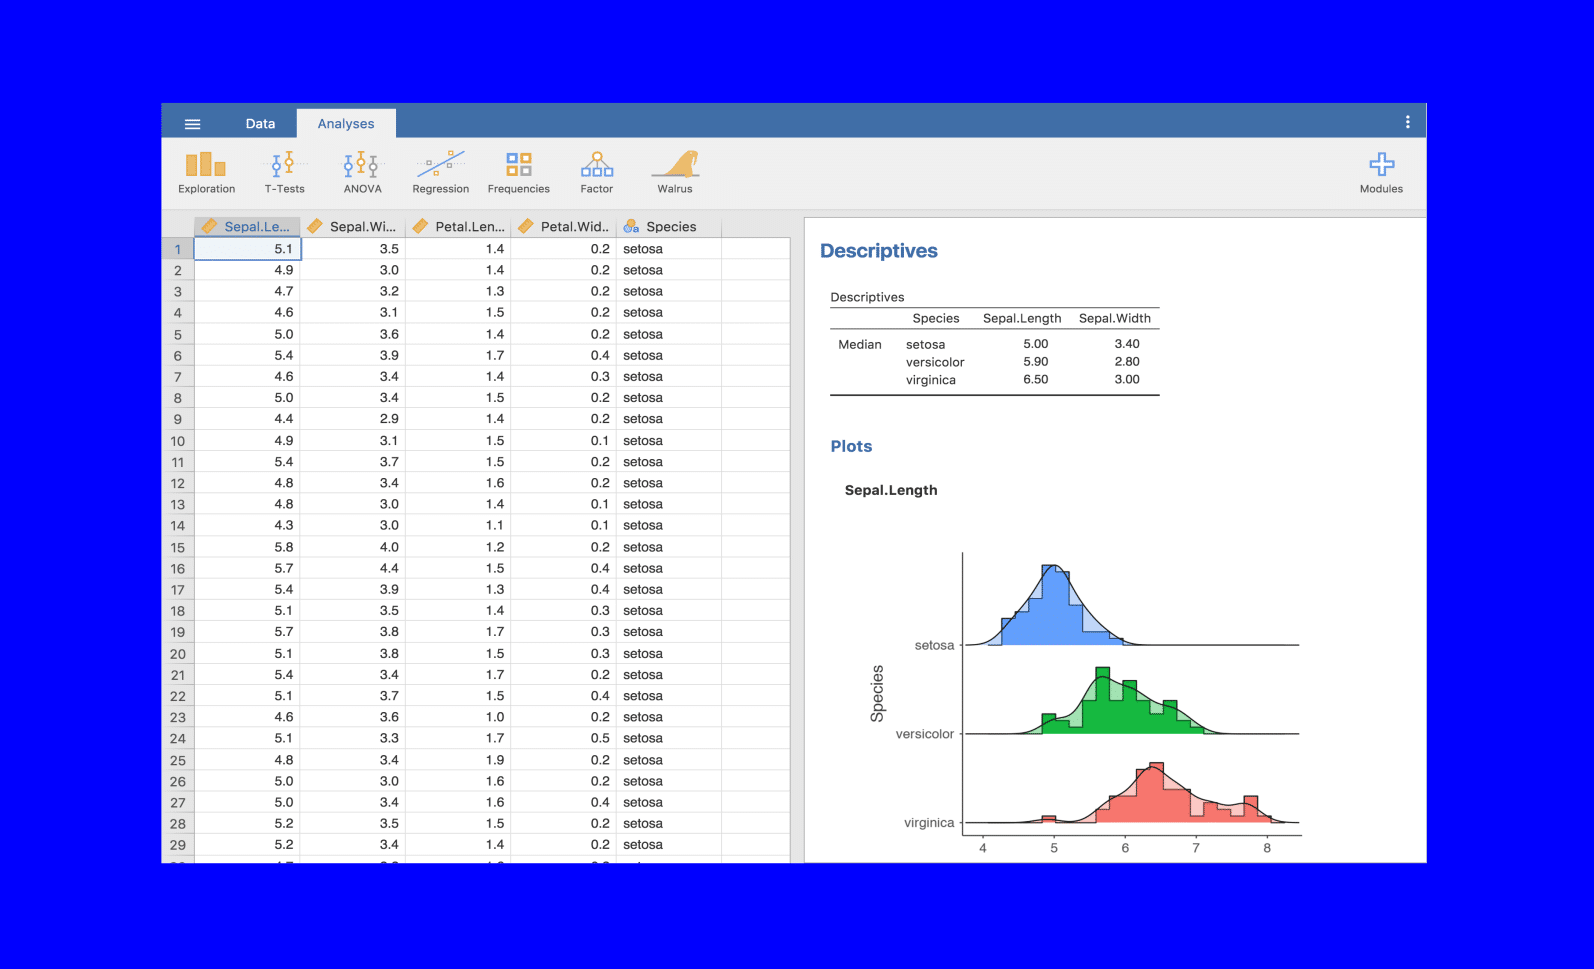Select the Sepal.Length column header
Image resolution: width=1594 pixels, height=969 pixels.
[x=247, y=227]
